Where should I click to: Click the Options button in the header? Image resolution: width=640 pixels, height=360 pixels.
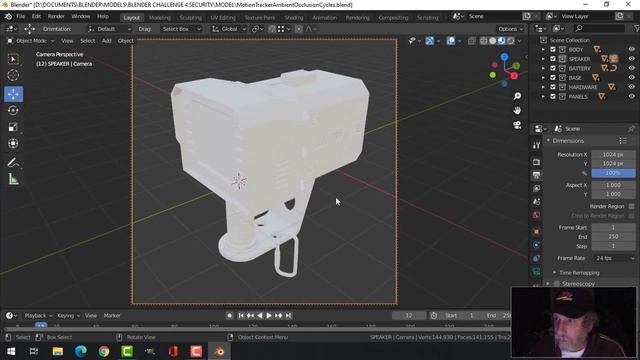click(510, 29)
